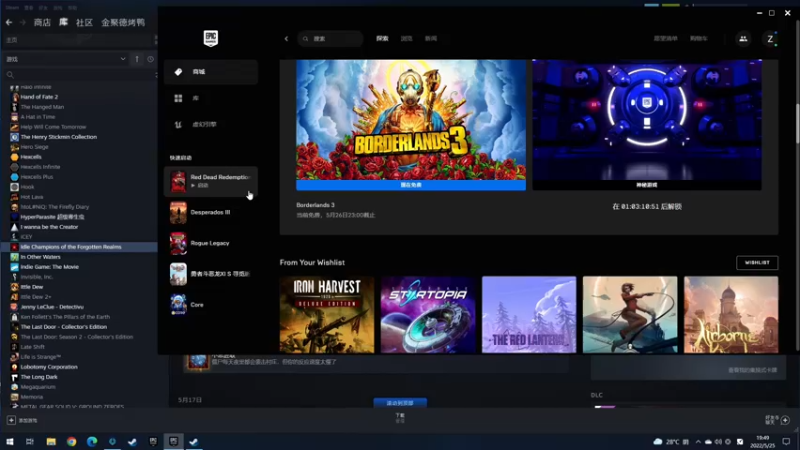Open the Borderlands 3 banner image
The width and height of the screenshot is (800, 450).
pos(411,120)
